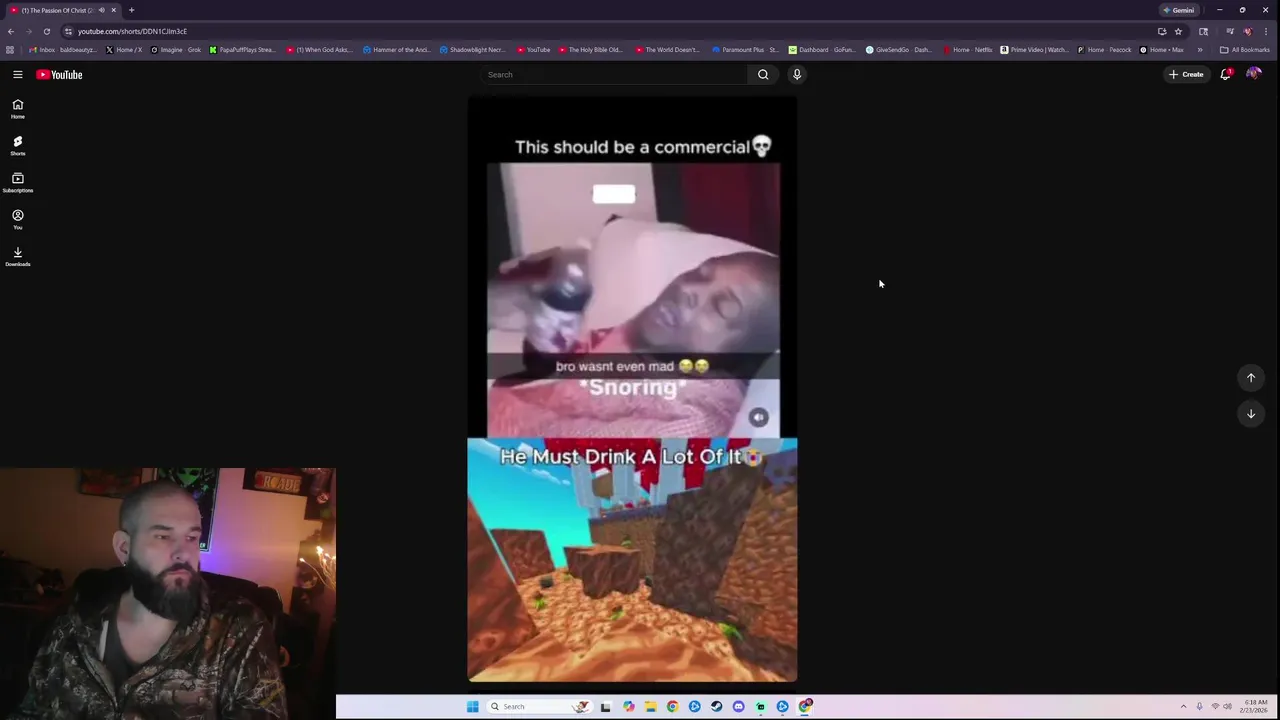Open the YouTube hamburger guide menu
The height and width of the screenshot is (720, 1280).
pyautogui.click(x=18, y=74)
